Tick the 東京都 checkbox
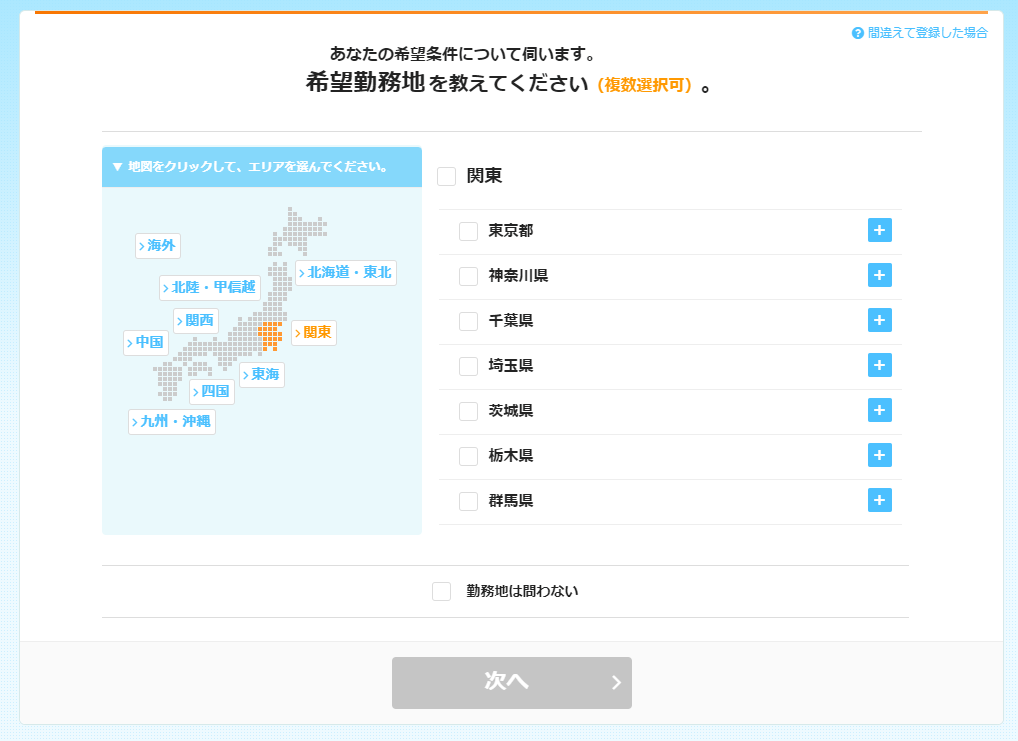Screen dimensions: 1018x741 [468, 231]
